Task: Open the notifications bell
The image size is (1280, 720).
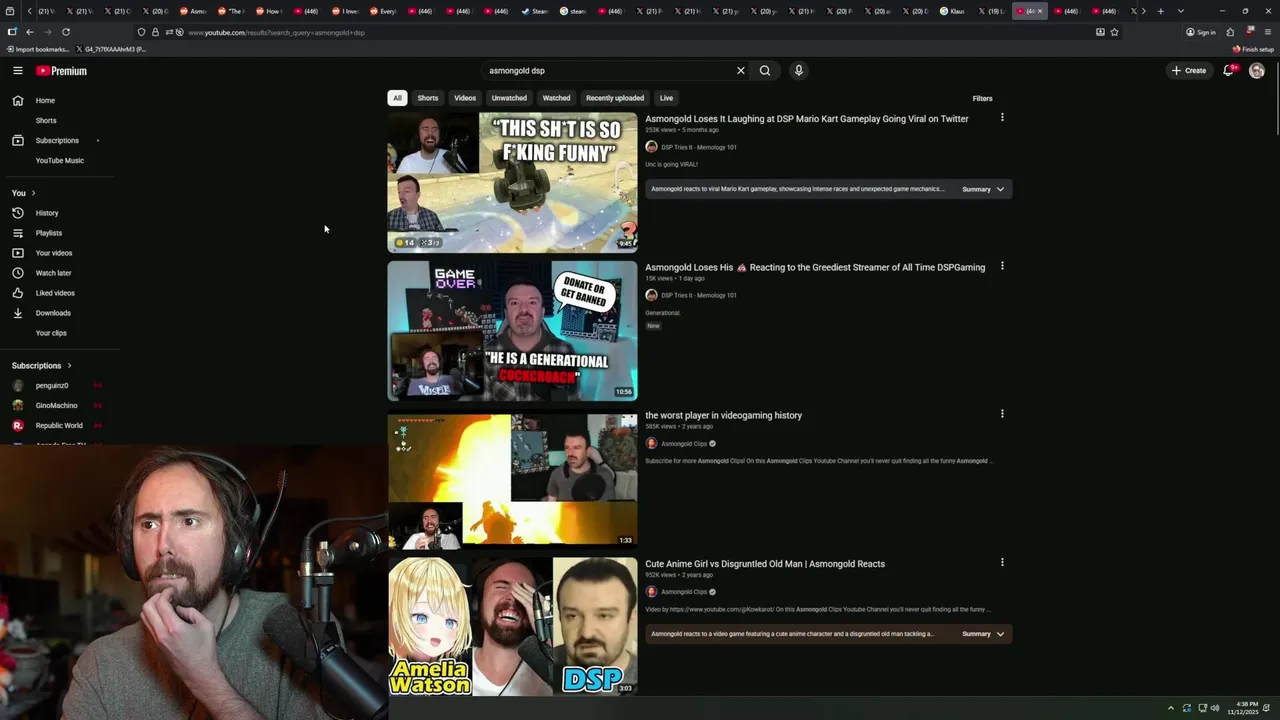Action: point(1229,71)
